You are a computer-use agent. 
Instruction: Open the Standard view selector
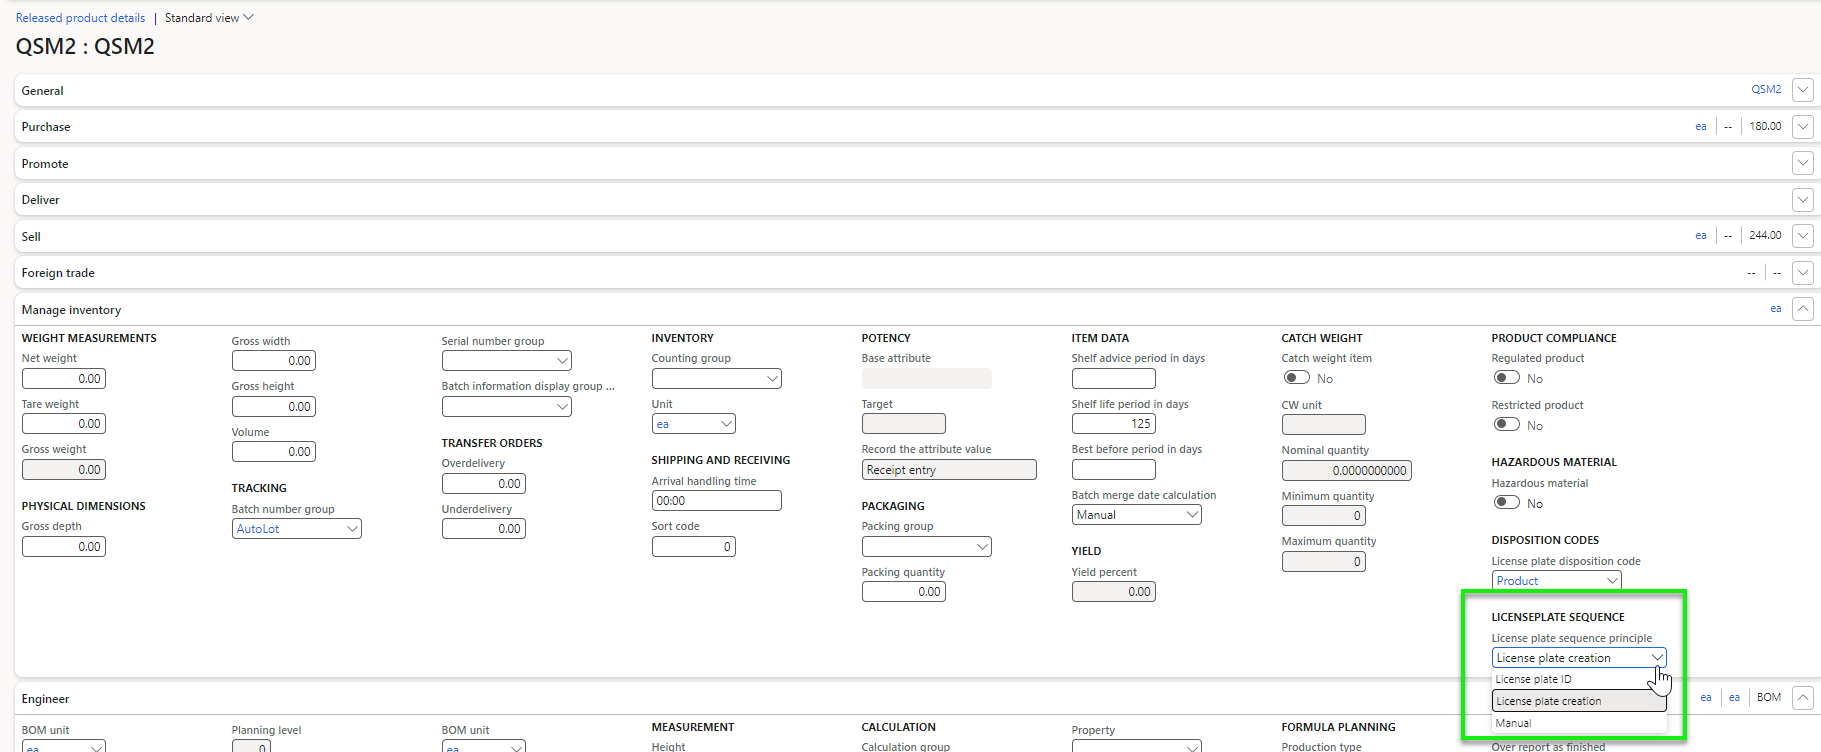(209, 18)
